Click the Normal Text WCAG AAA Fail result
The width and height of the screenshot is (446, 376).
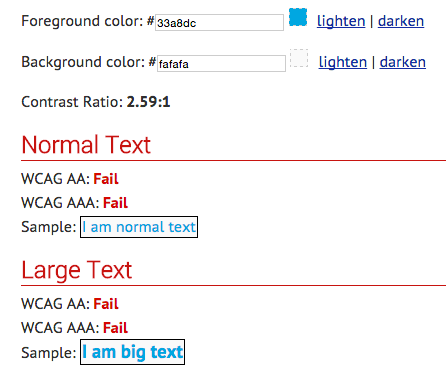pos(115,203)
